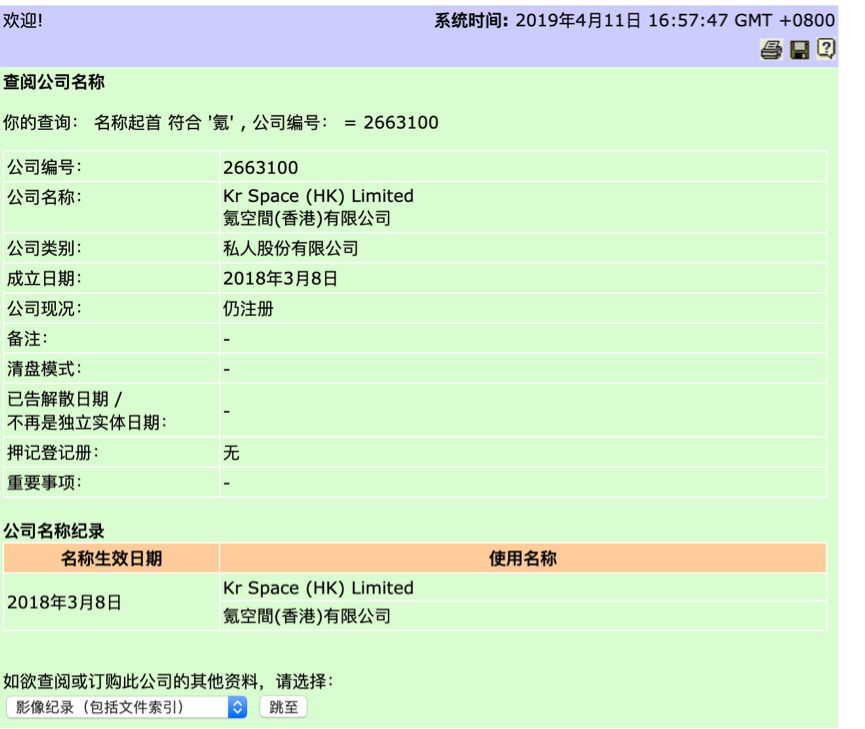
Task: Select the 无 value for 押记登记册
Action: (x=231, y=453)
